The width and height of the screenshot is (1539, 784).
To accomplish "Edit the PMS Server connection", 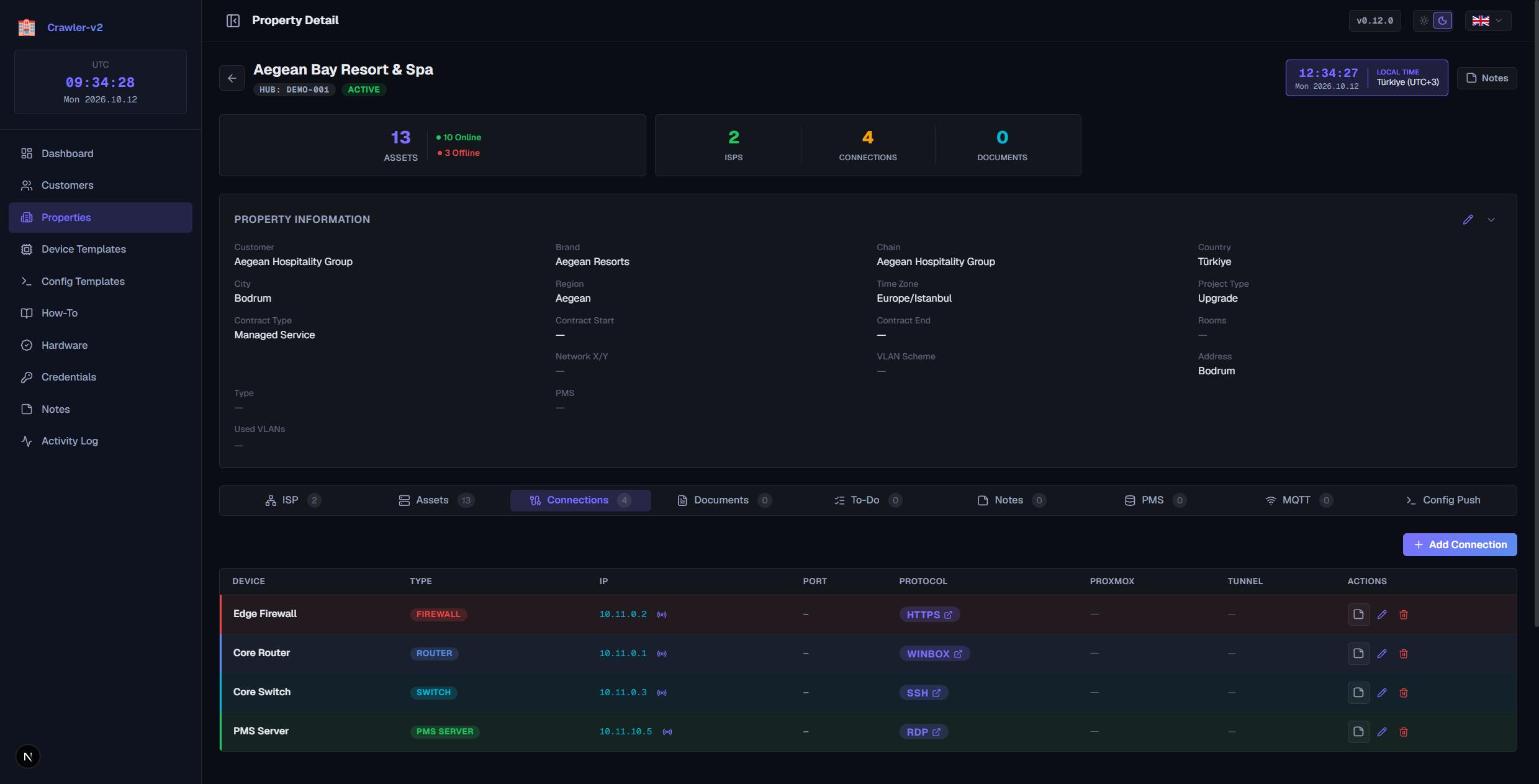I will click(x=1382, y=732).
